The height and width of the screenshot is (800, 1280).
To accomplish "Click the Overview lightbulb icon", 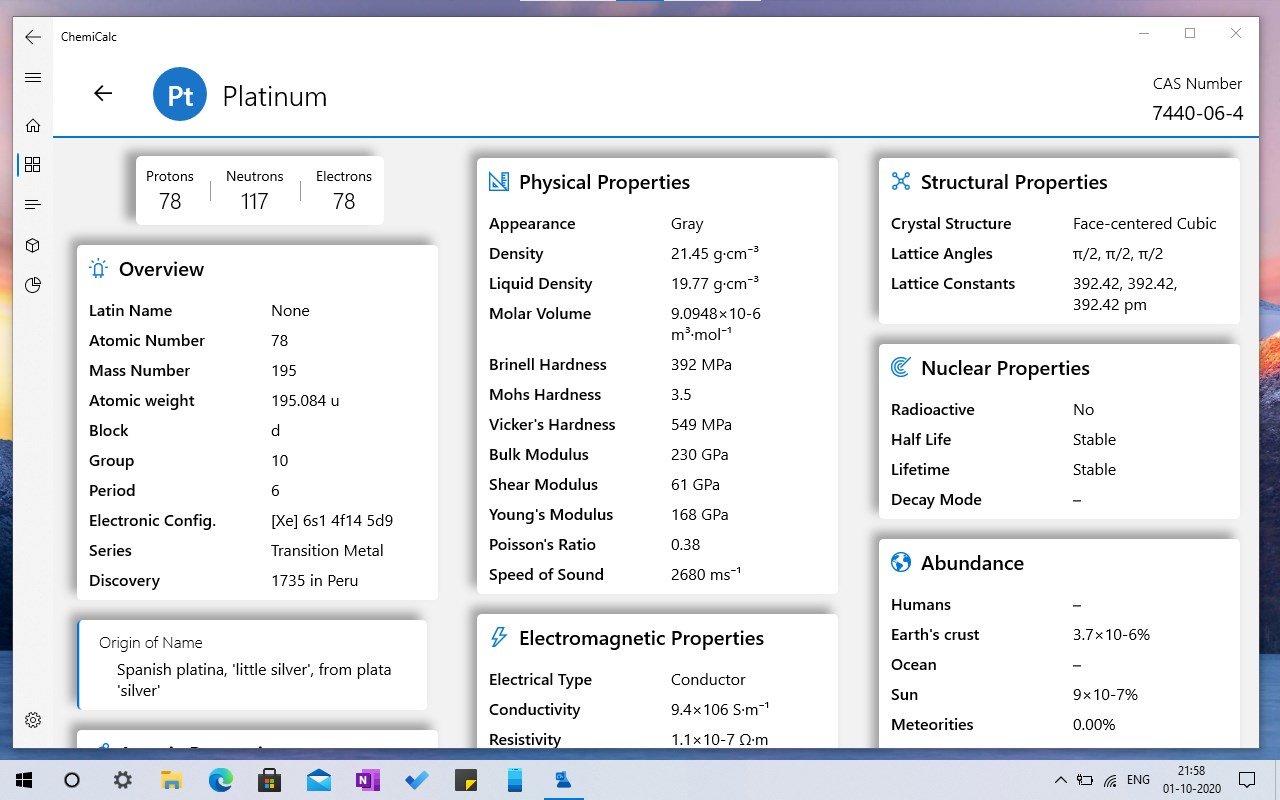I will pyautogui.click(x=98, y=269).
